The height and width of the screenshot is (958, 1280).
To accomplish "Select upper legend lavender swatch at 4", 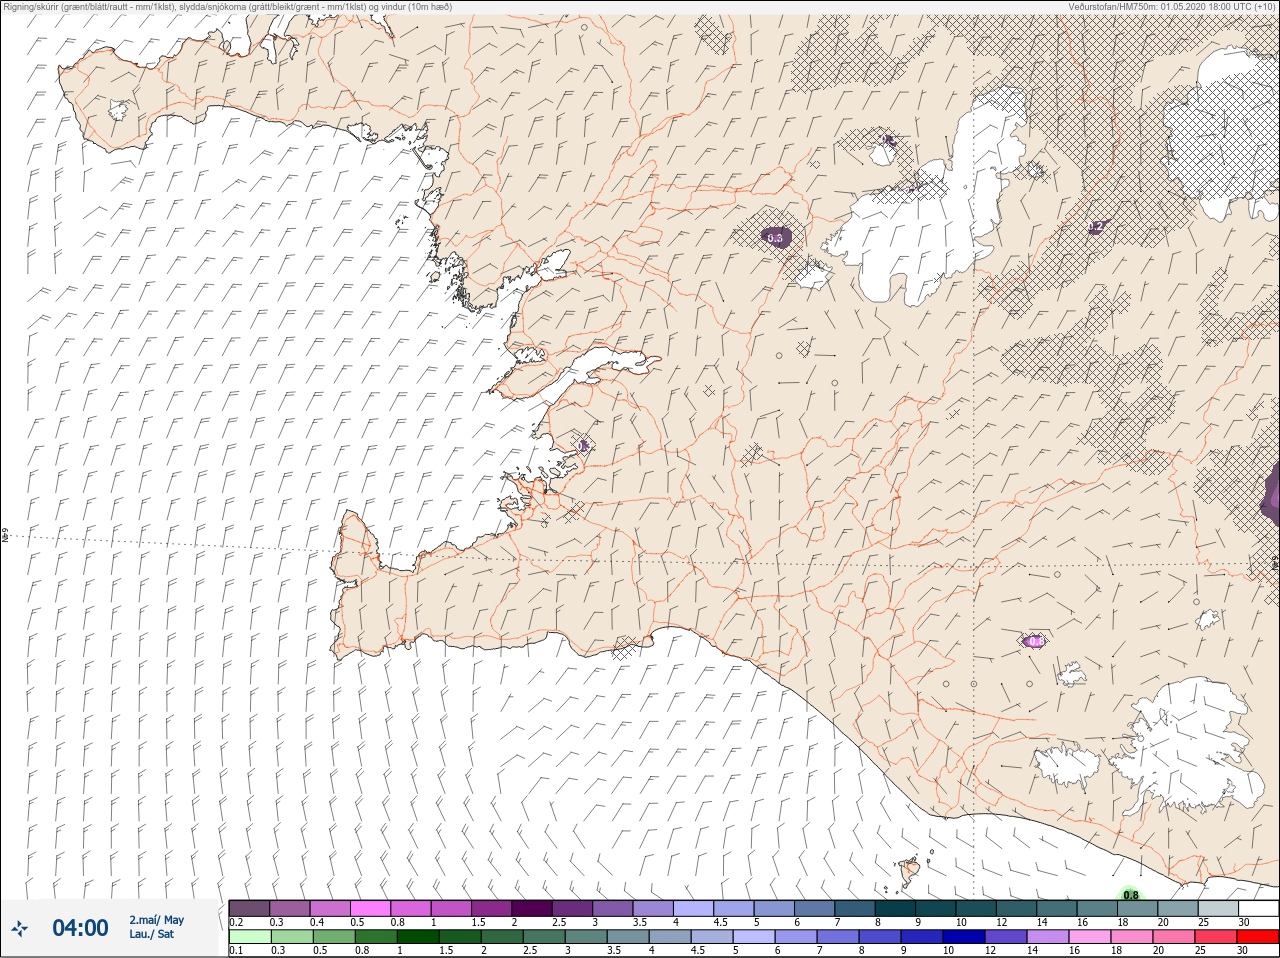I will click(693, 908).
